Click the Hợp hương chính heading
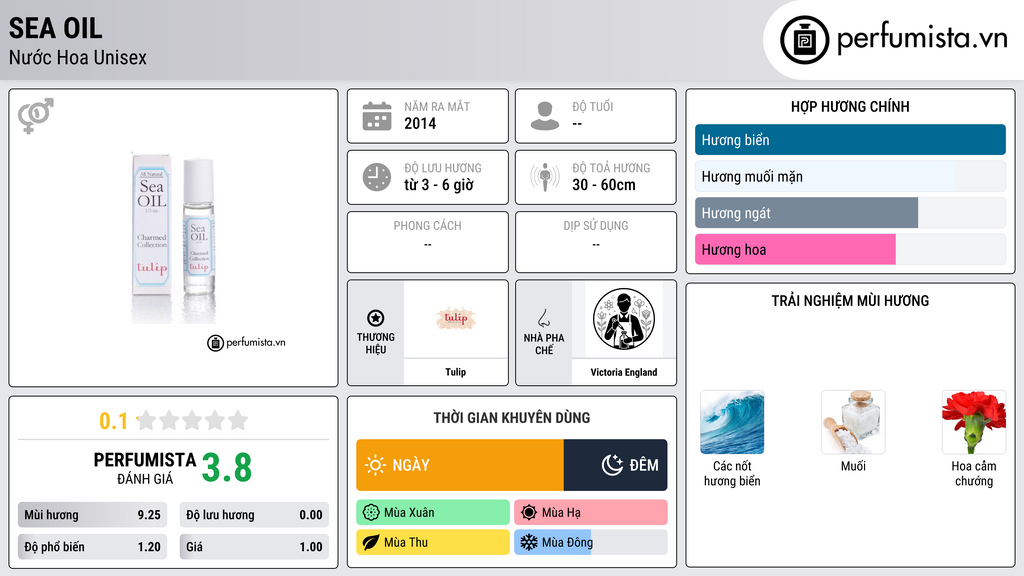 [x=850, y=106]
